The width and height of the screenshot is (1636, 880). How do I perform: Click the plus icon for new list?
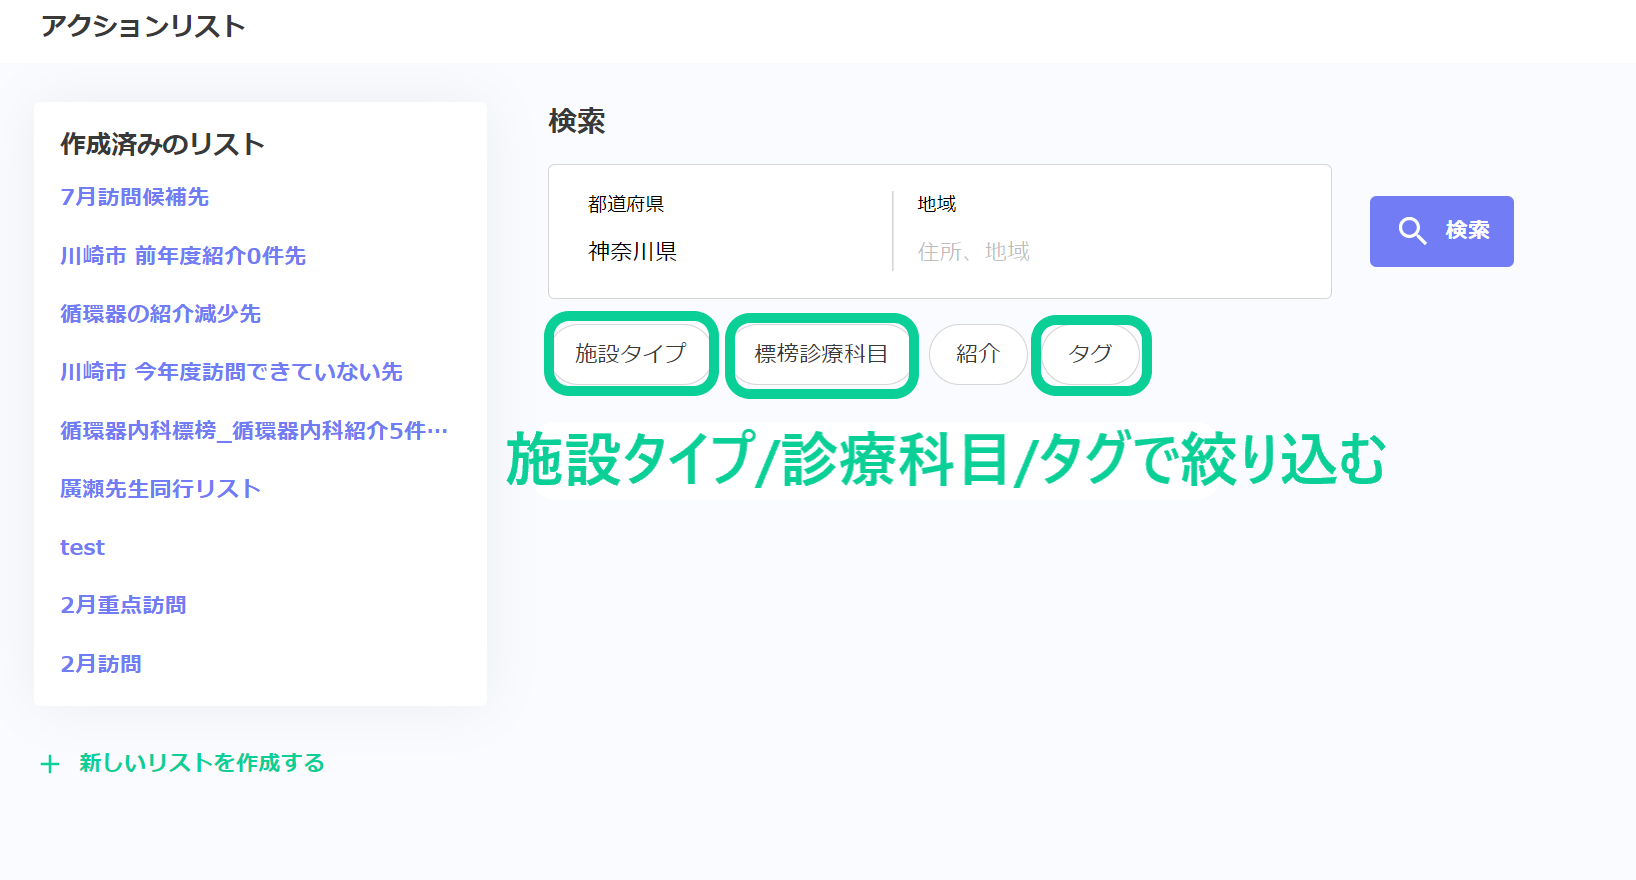click(50, 764)
